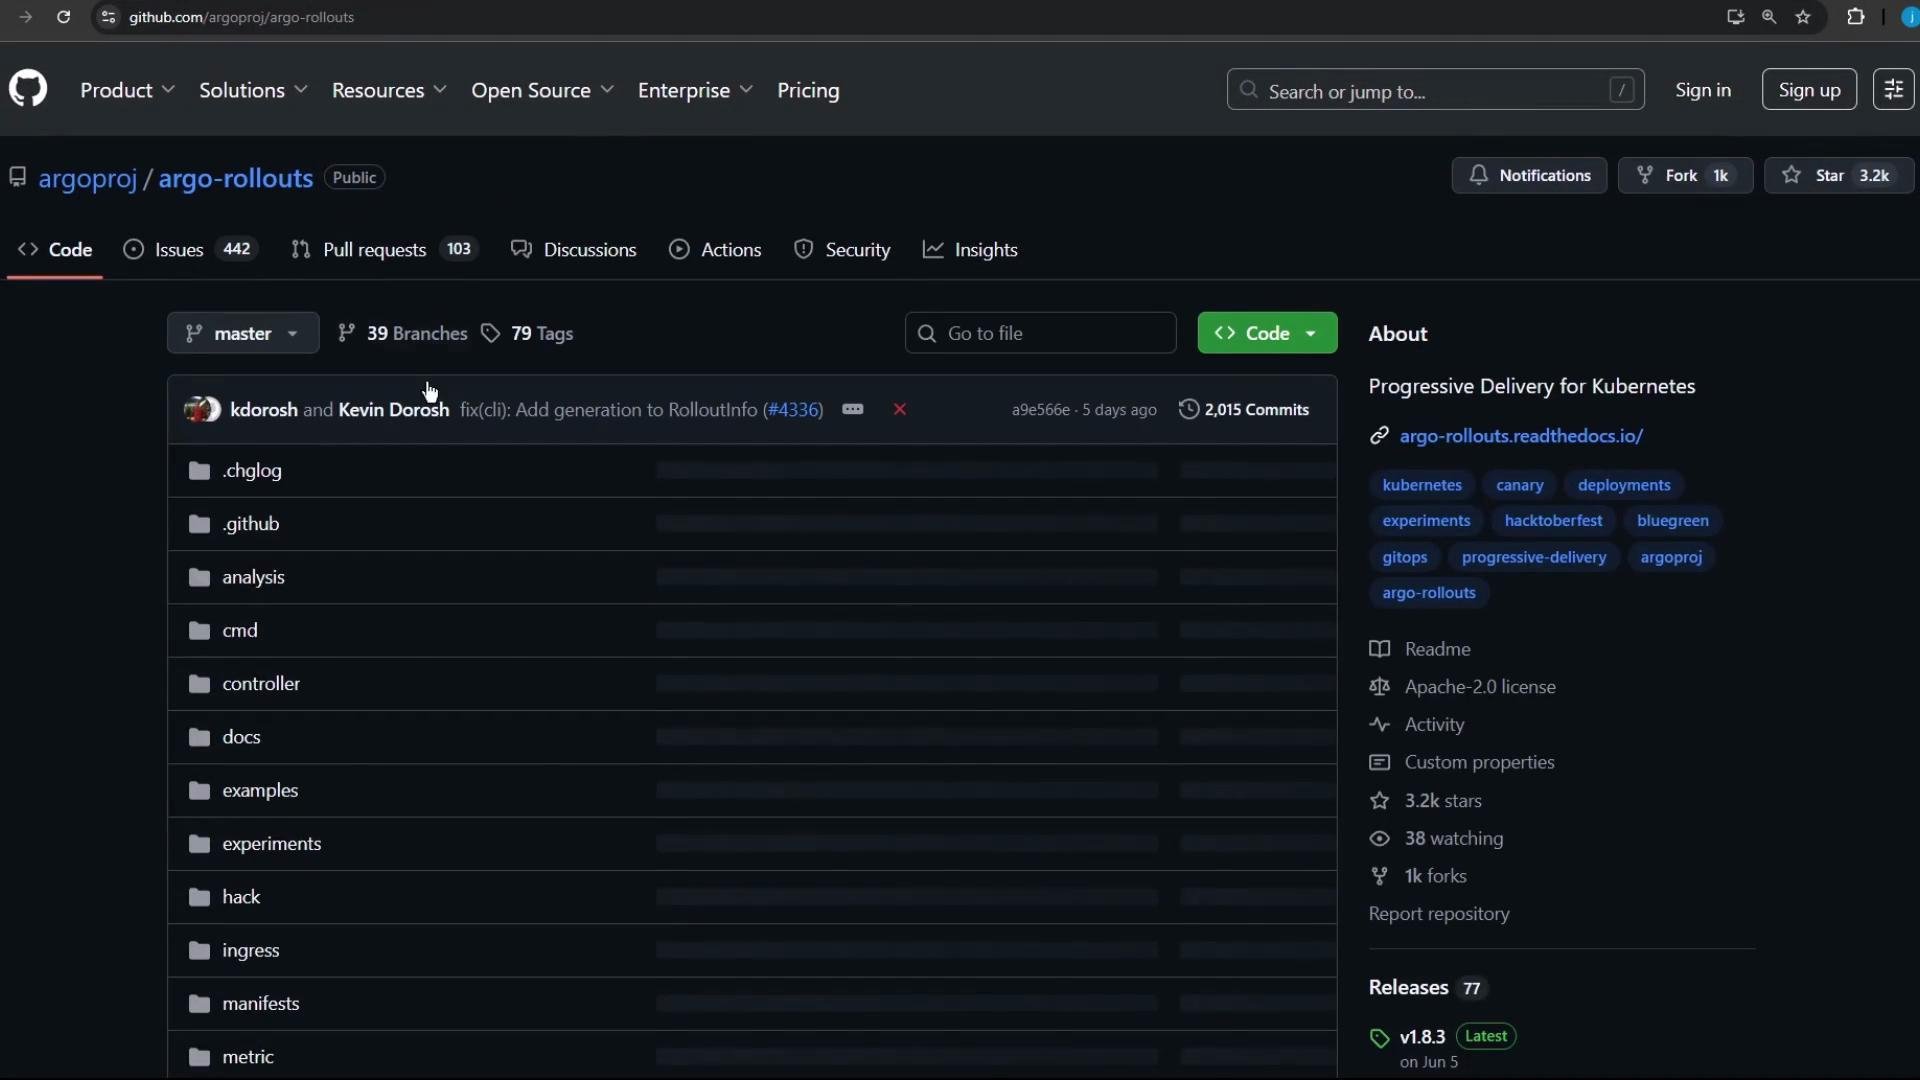Open the argoproj owner link
The width and height of the screenshot is (1920, 1080).
point(88,178)
